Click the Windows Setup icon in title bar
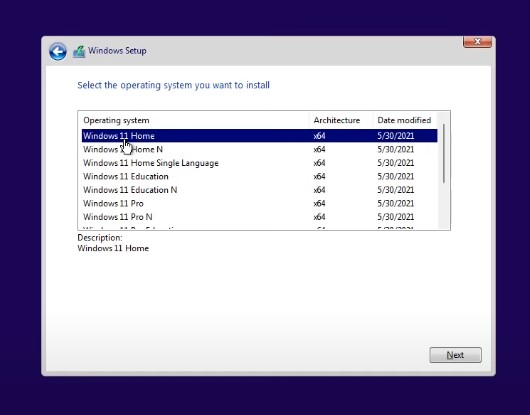 (79, 52)
